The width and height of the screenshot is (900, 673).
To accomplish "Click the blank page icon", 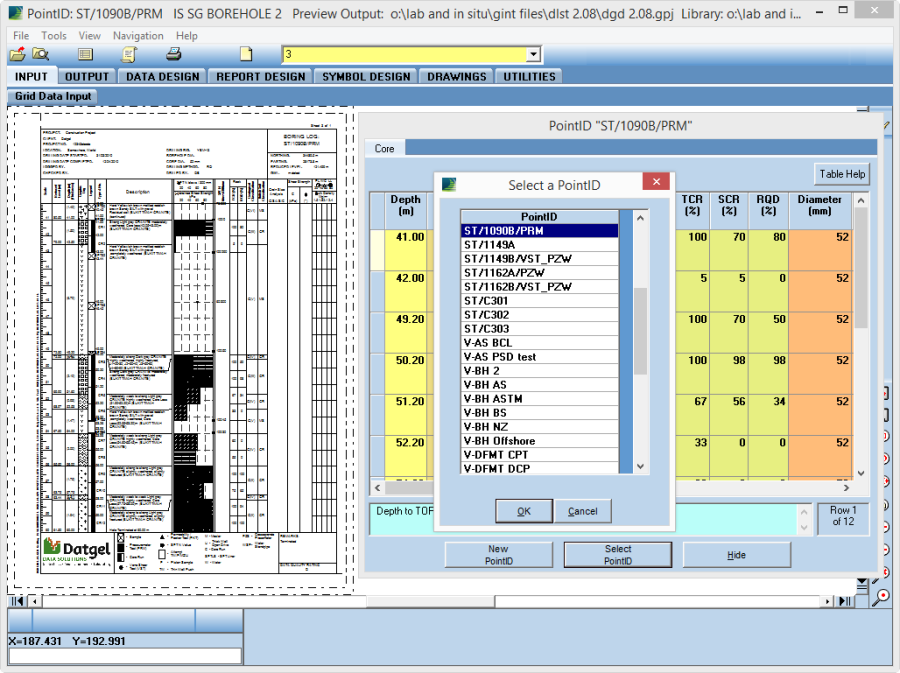I will click(x=246, y=54).
